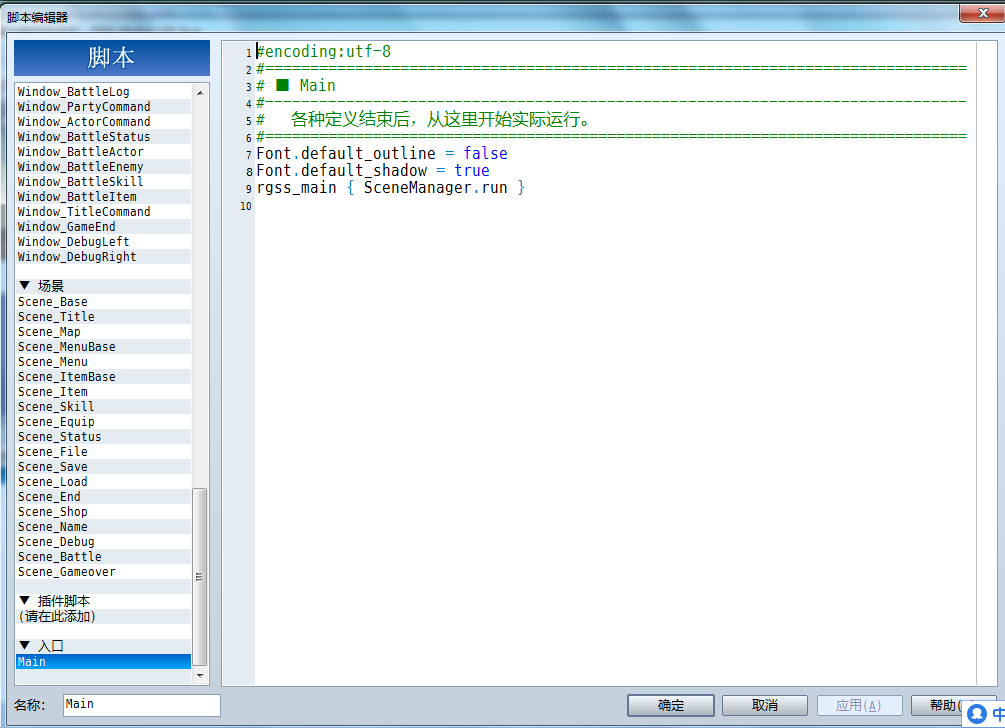Click the 名称 name input field
The image size is (1005, 728).
click(x=142, y=705)
